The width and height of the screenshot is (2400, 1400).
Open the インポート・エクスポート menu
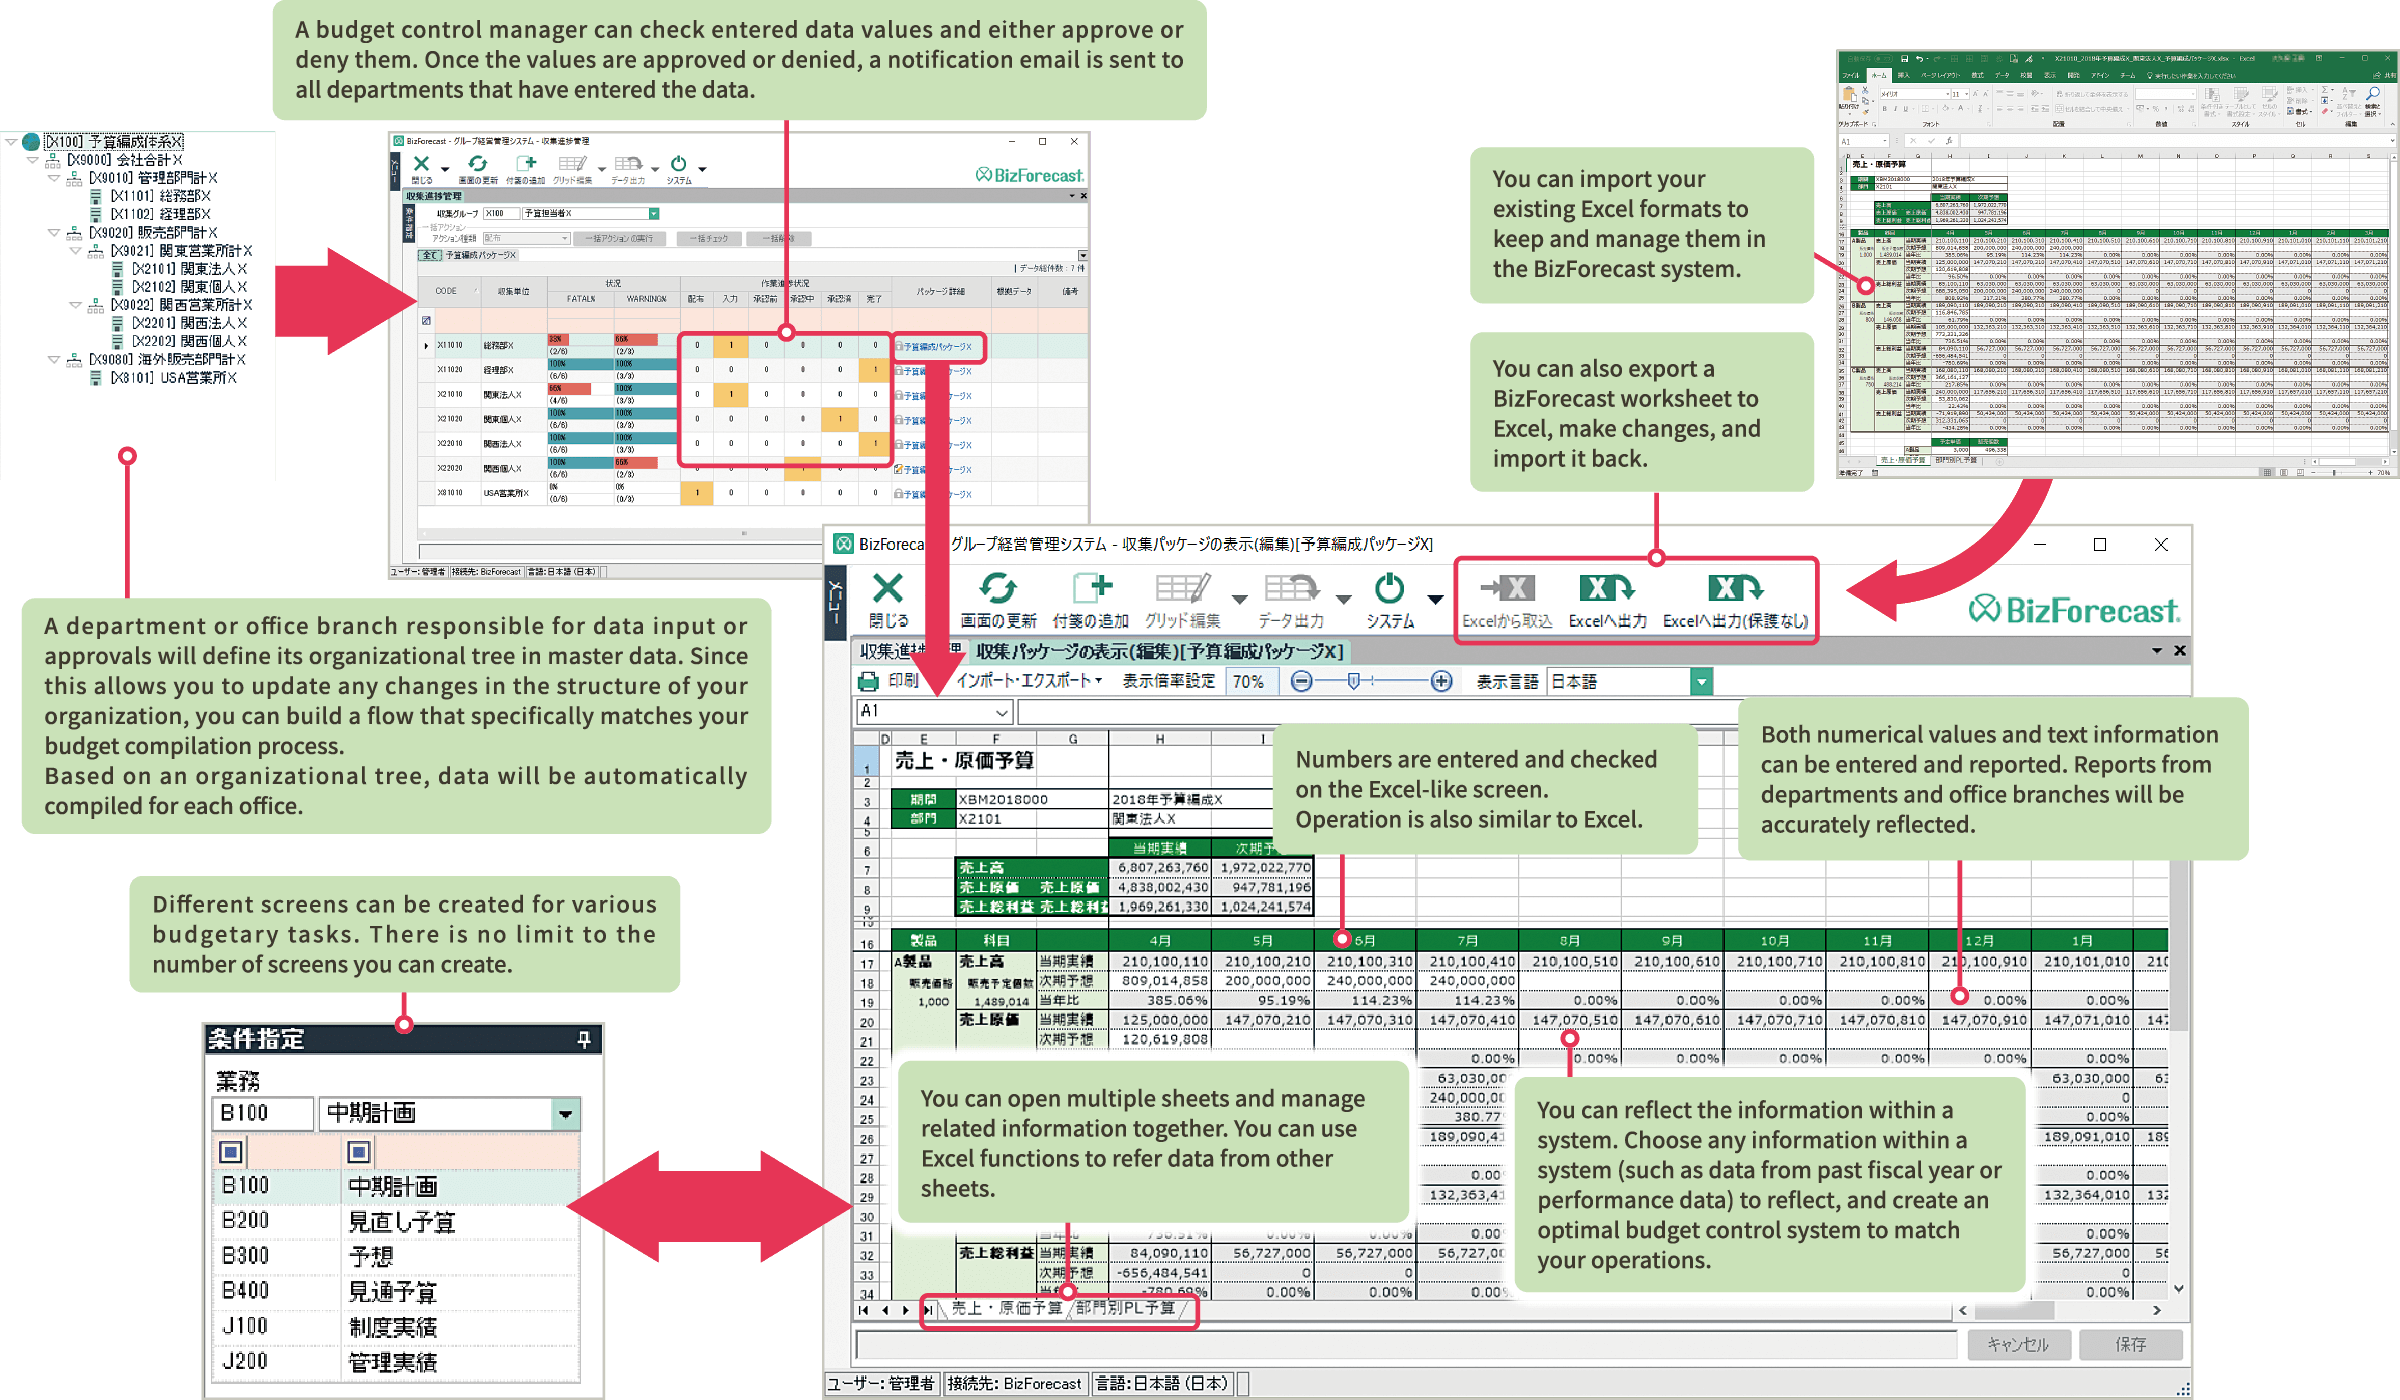(1029, 681)
